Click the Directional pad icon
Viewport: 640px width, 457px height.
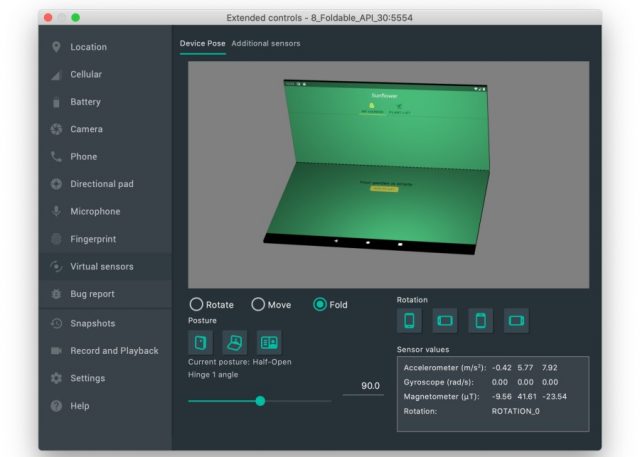click(56, 184)
